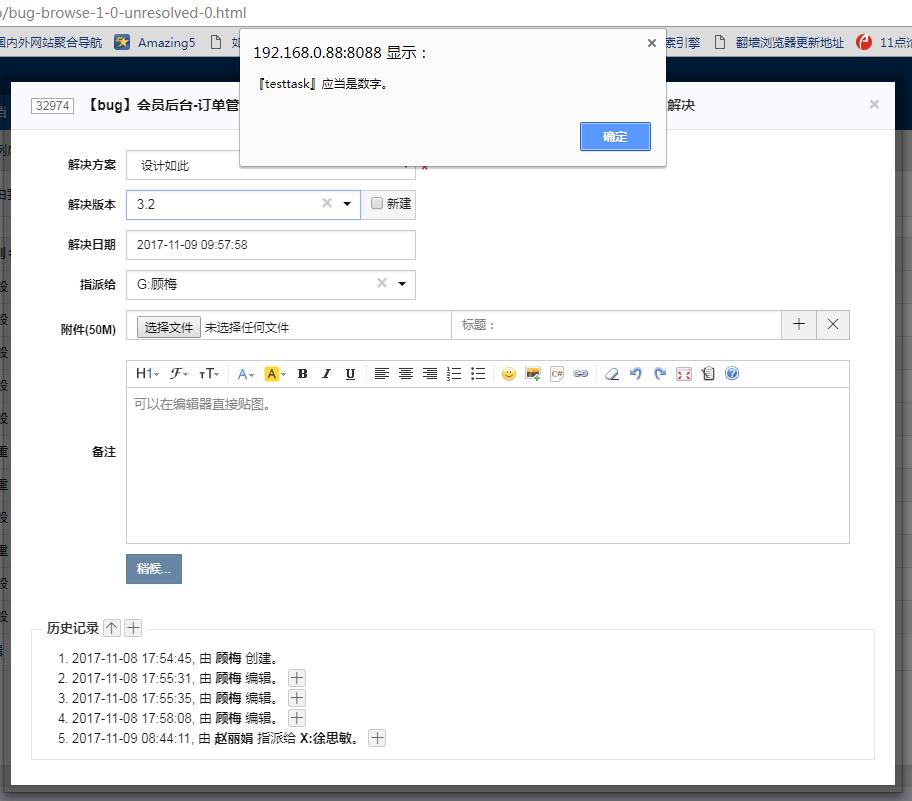Toggle italic formatting
This screenshot has width=912, height=801.
326,374
